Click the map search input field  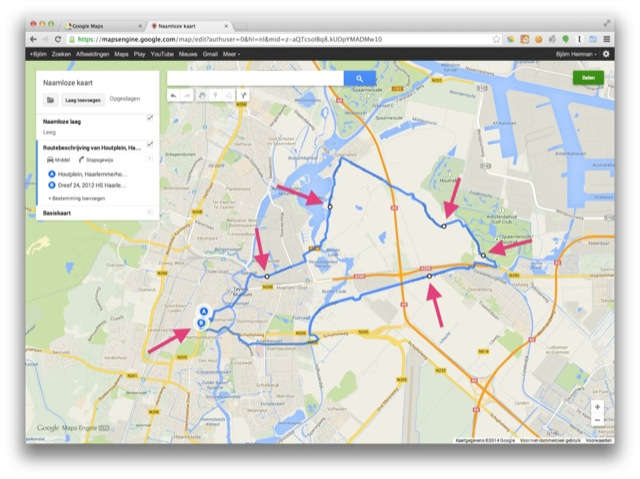point(256,78)
